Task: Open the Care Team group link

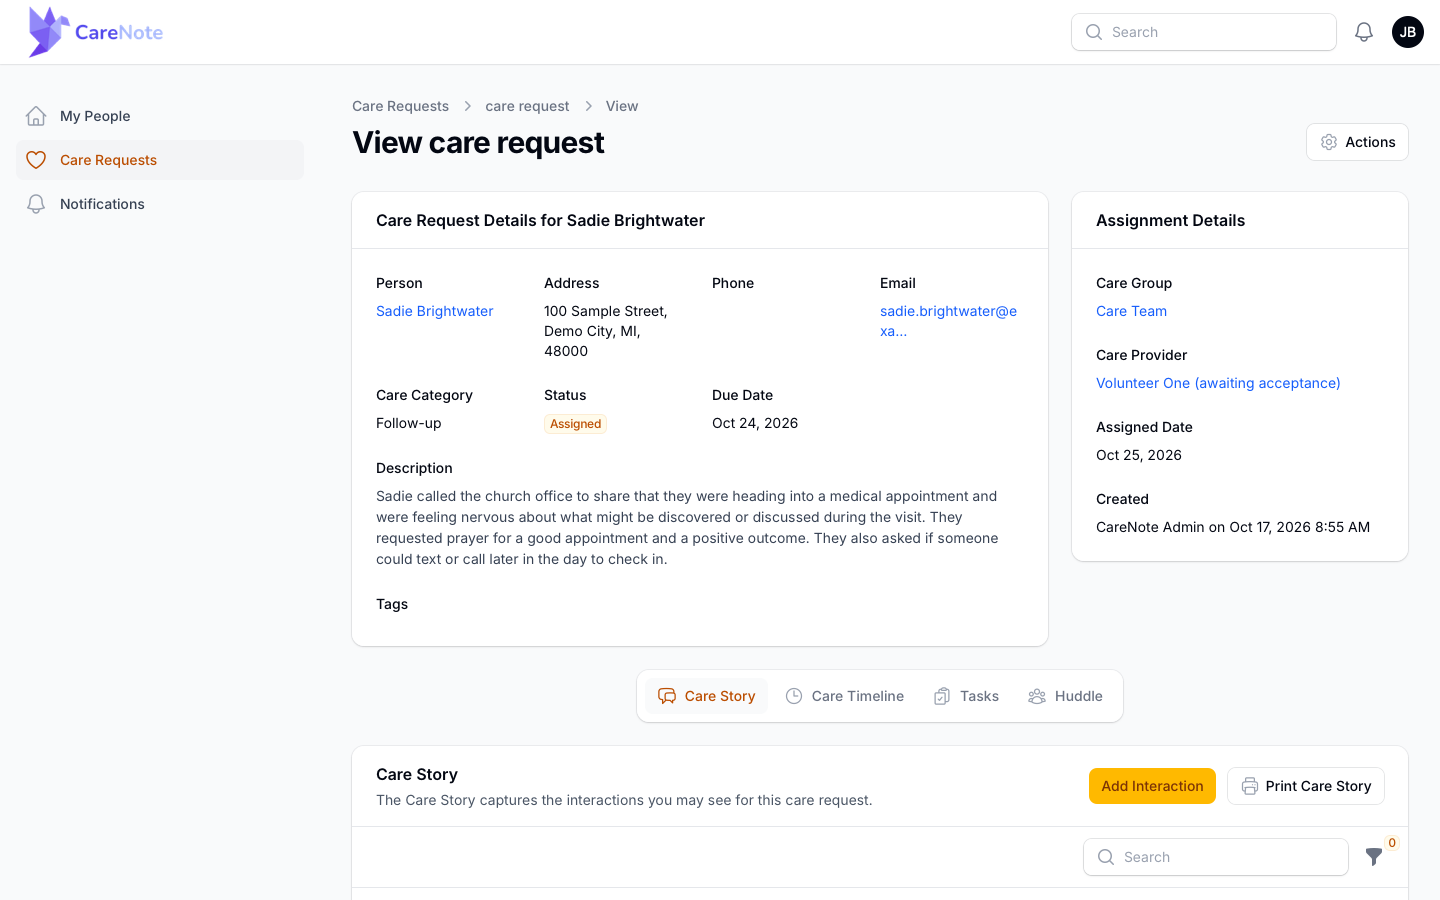Action: click(x=1131, y=311)
